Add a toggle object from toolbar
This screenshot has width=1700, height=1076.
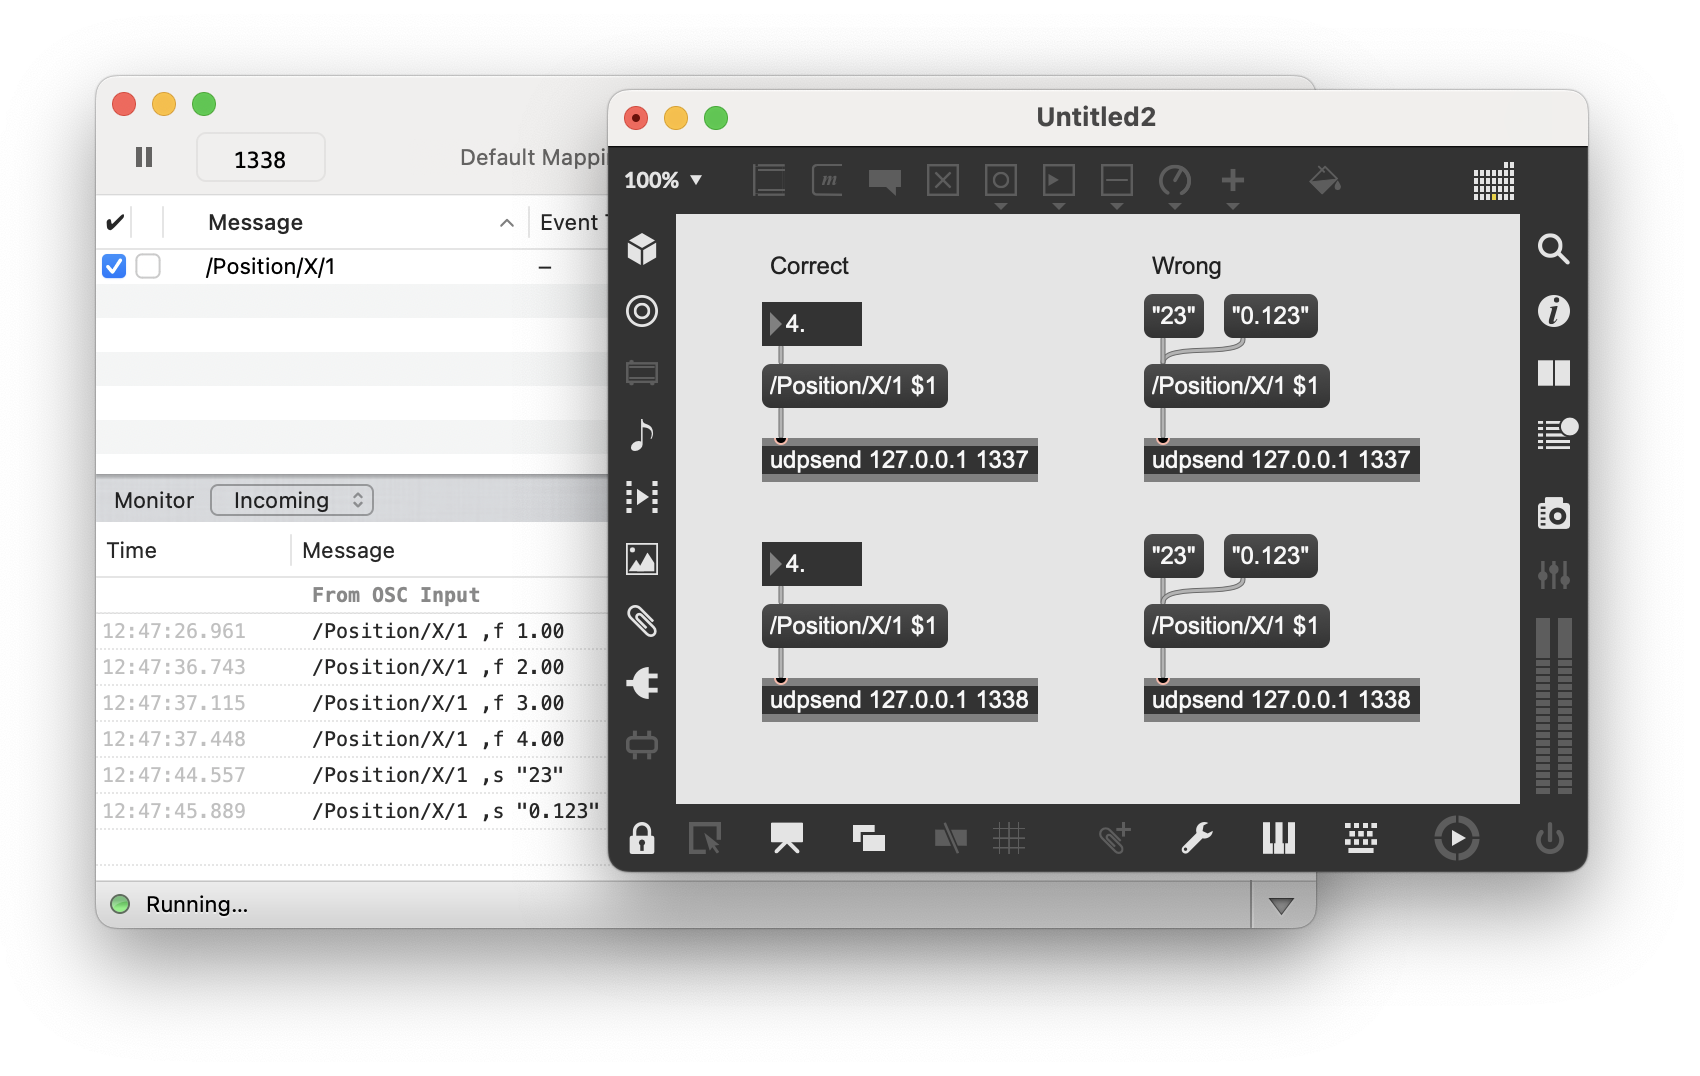(x=943, y=181)
